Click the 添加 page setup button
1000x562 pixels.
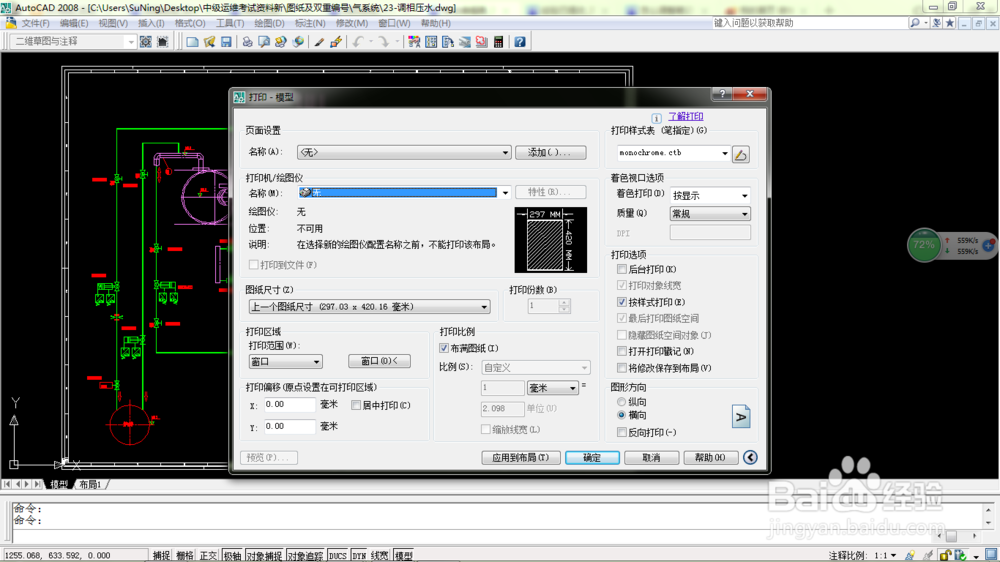pos(550,152)
